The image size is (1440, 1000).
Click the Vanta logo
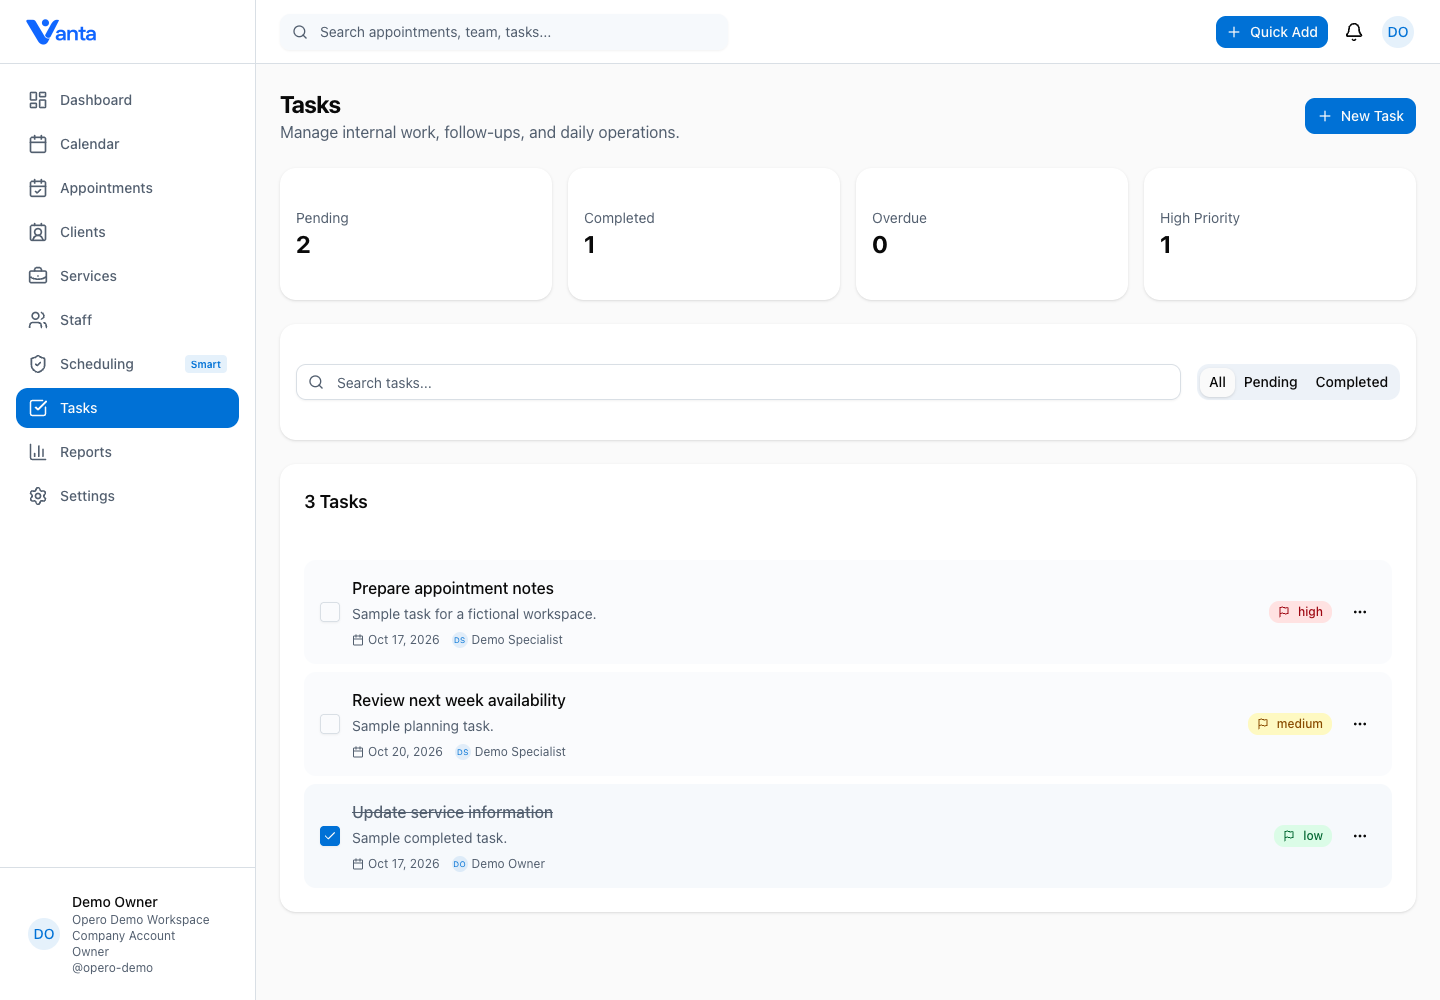coord(61,32)
